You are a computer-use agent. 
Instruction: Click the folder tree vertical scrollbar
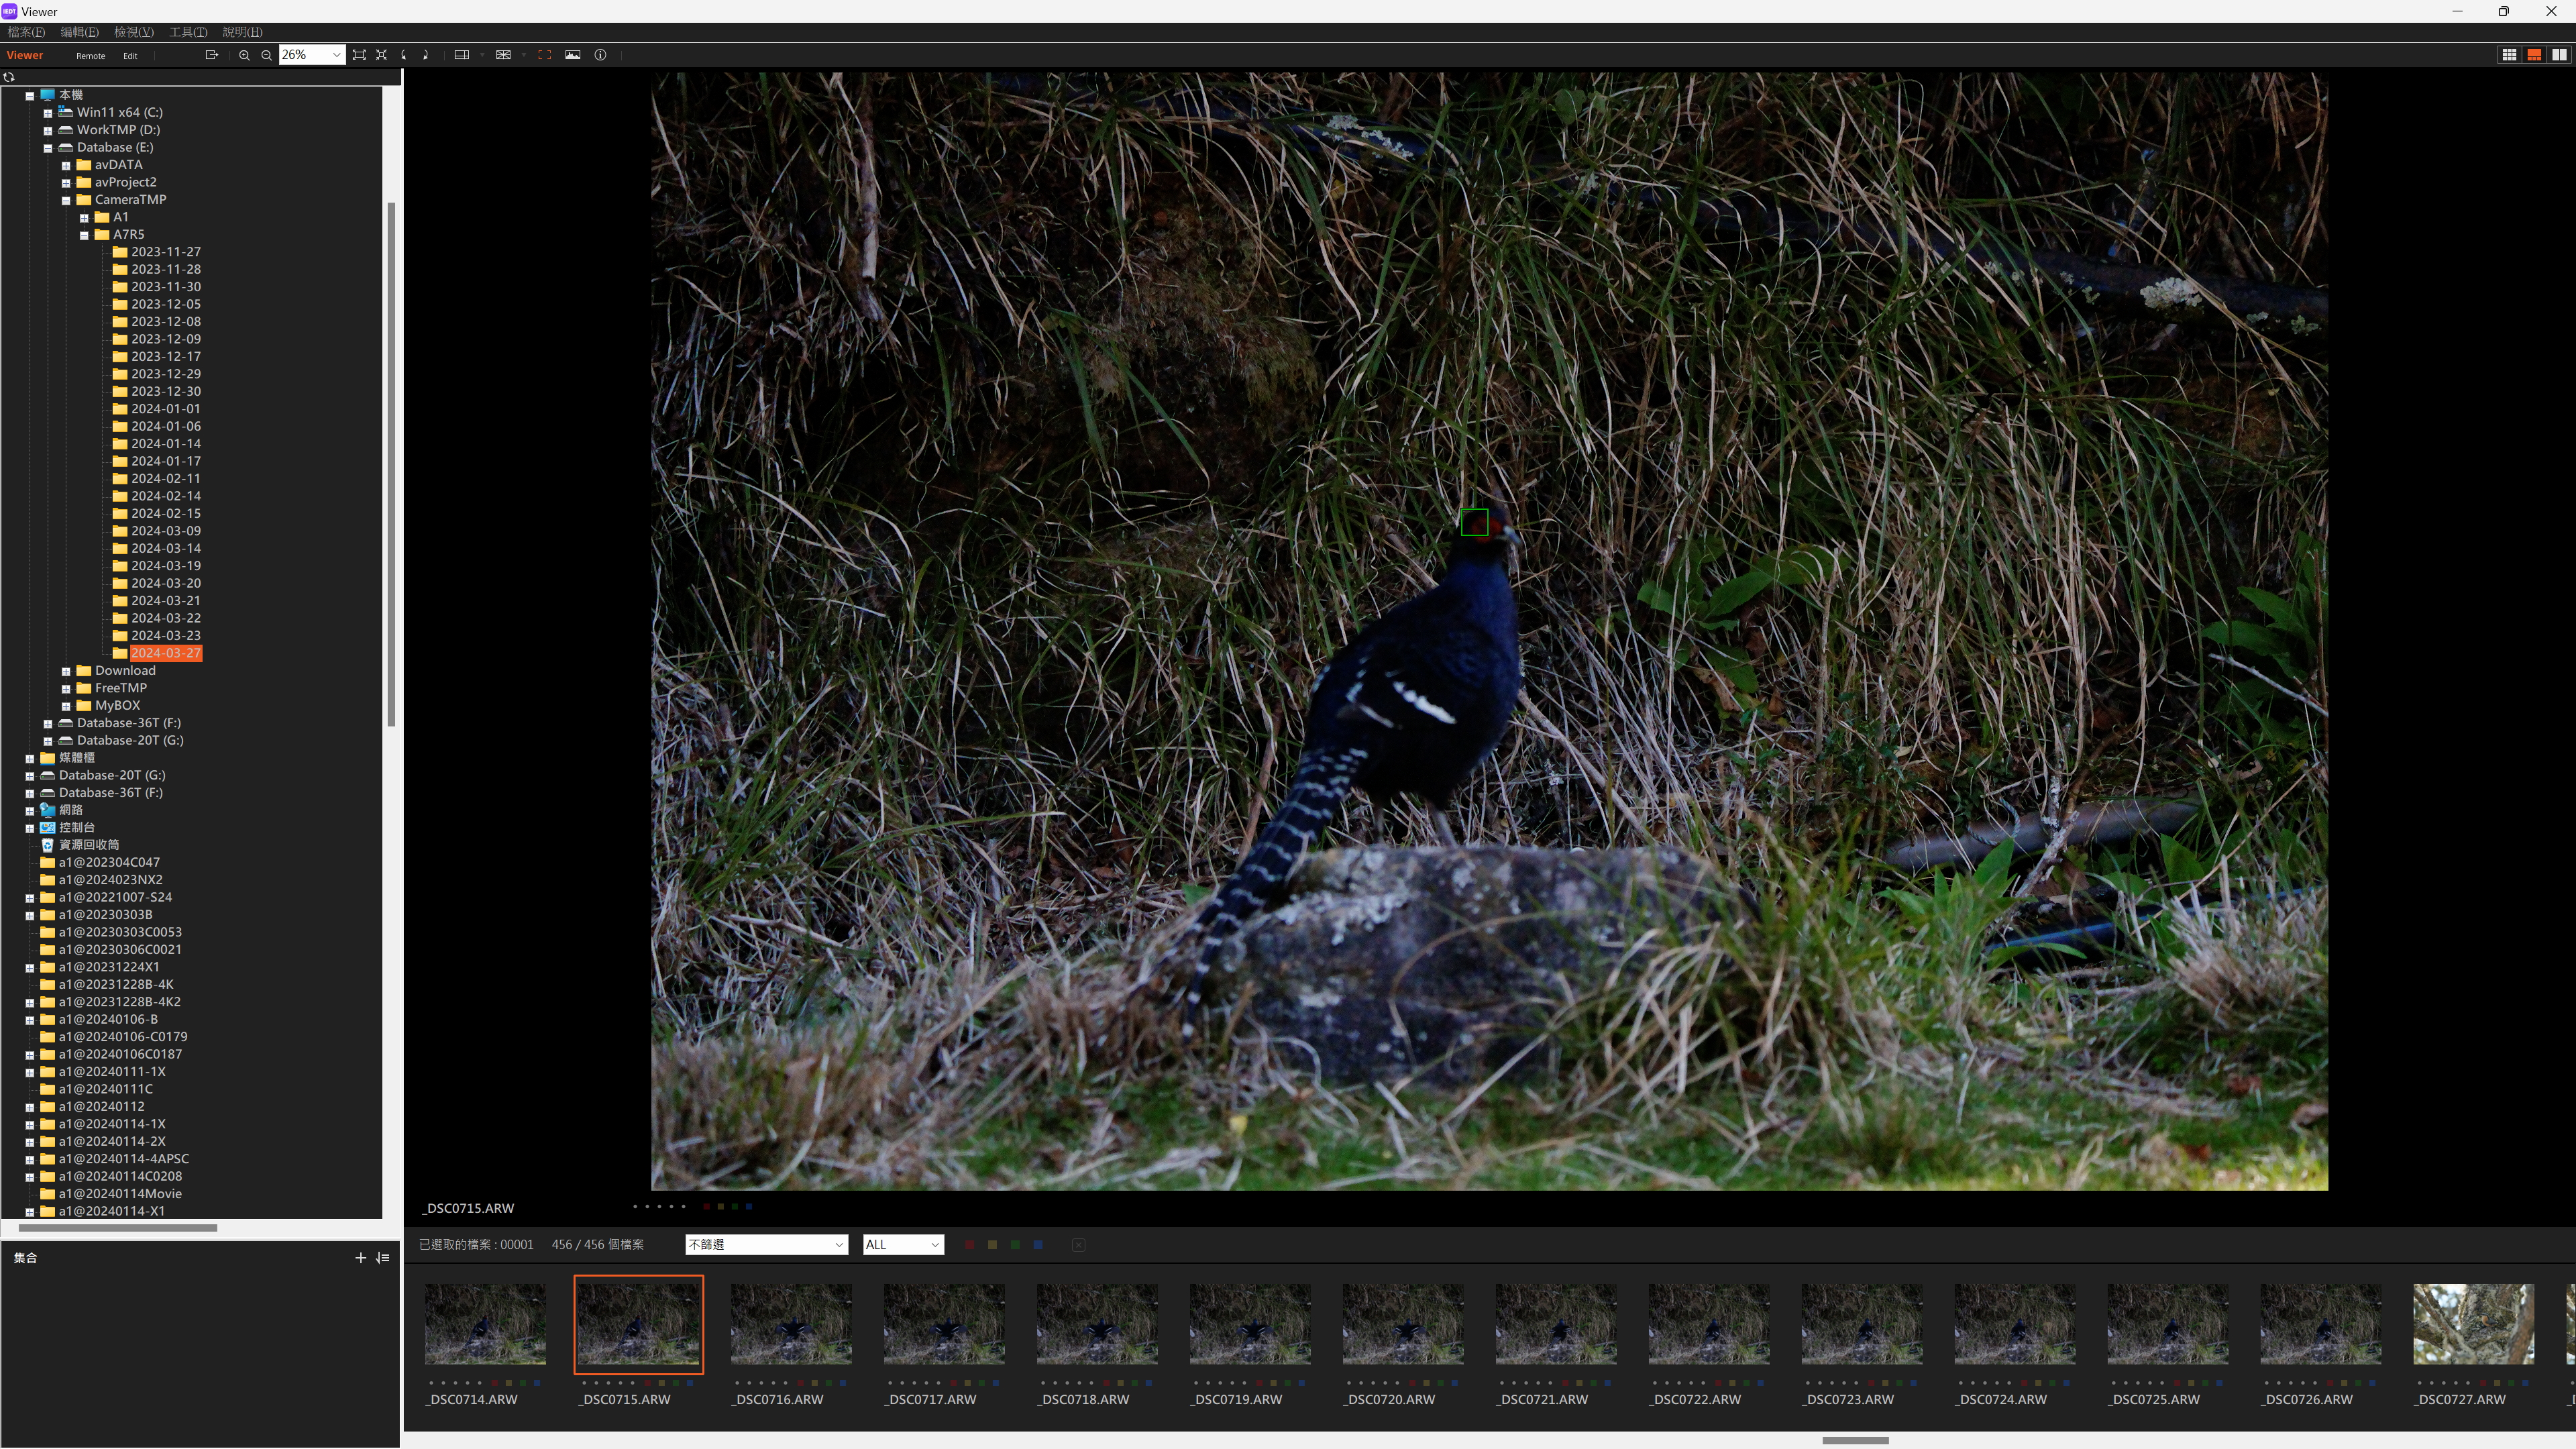pyautogui.click(x=391, y=464)
